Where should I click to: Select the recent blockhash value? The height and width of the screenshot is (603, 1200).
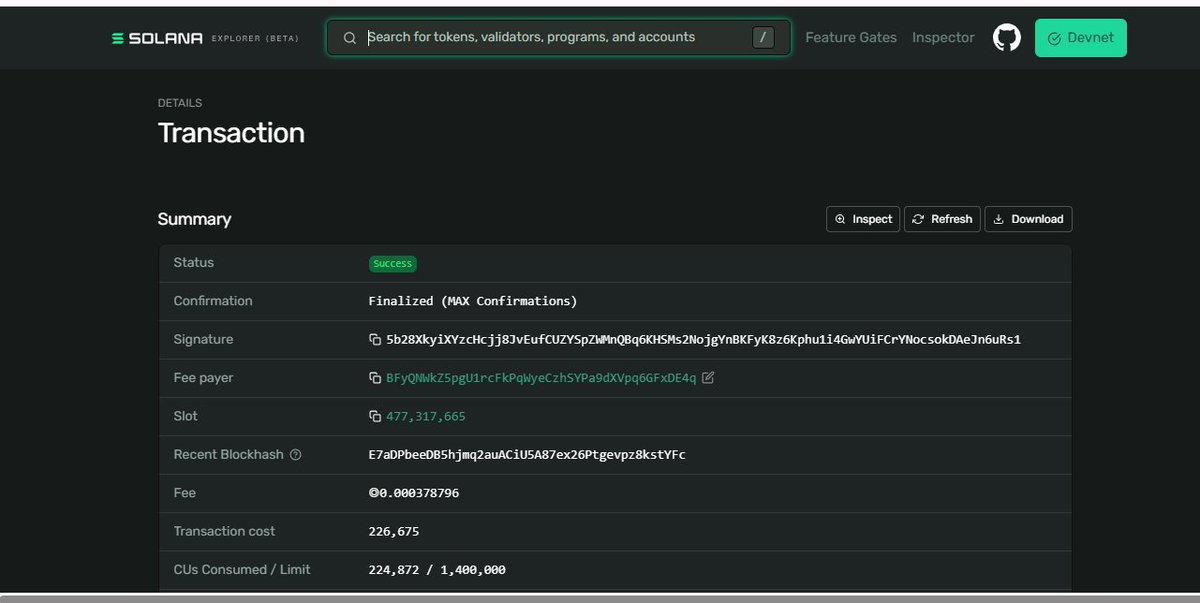tap(527, 455)
